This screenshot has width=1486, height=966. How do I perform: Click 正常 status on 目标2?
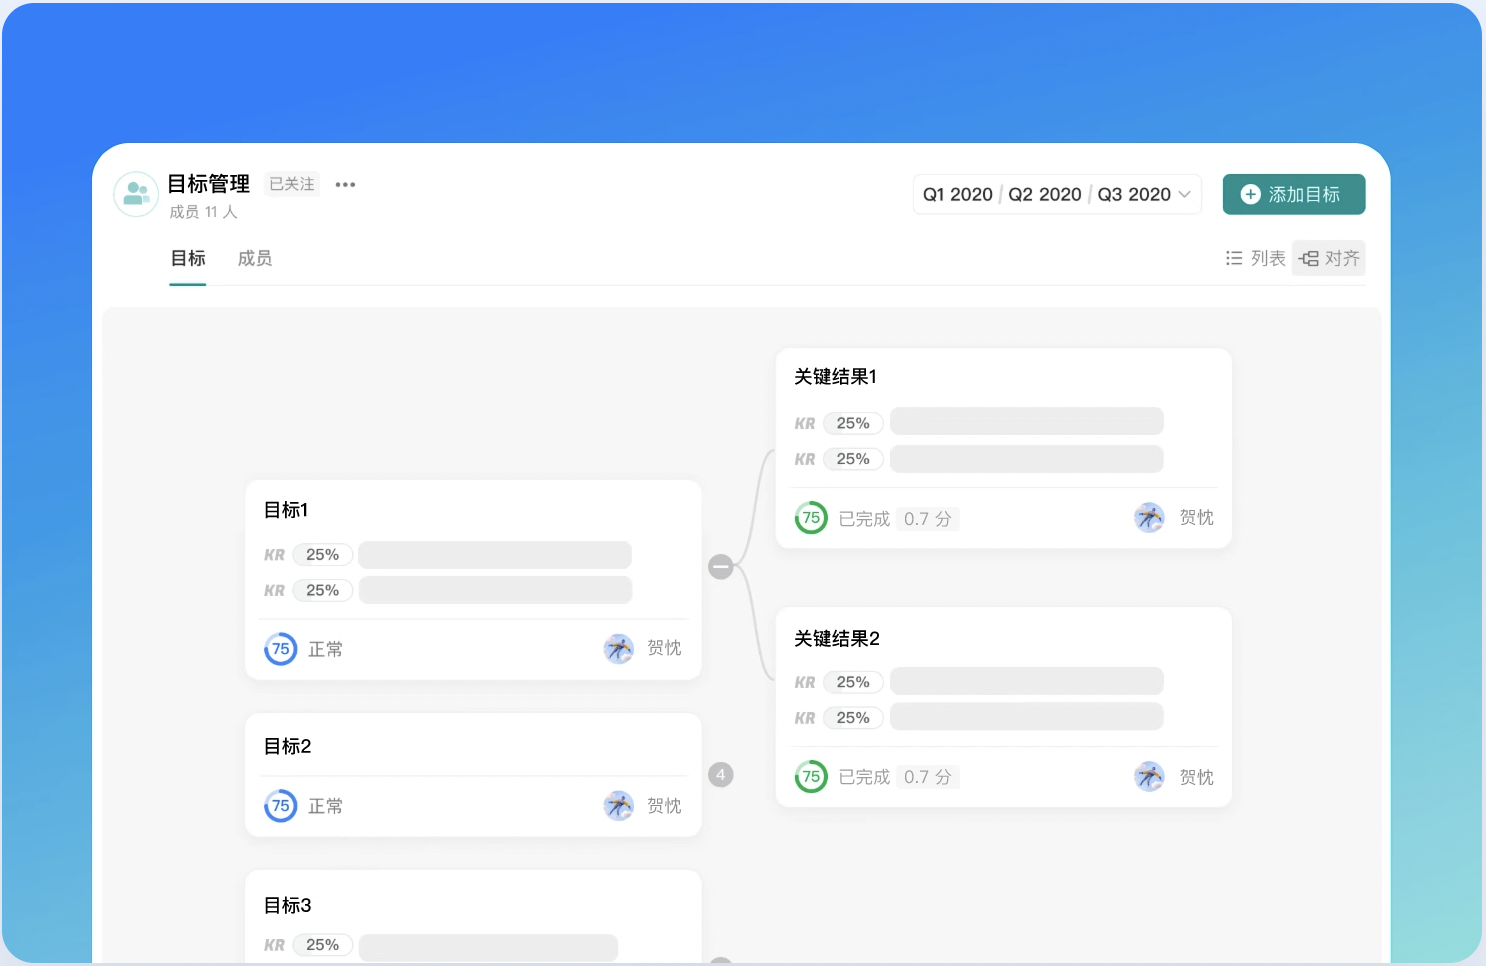[325, 806]
